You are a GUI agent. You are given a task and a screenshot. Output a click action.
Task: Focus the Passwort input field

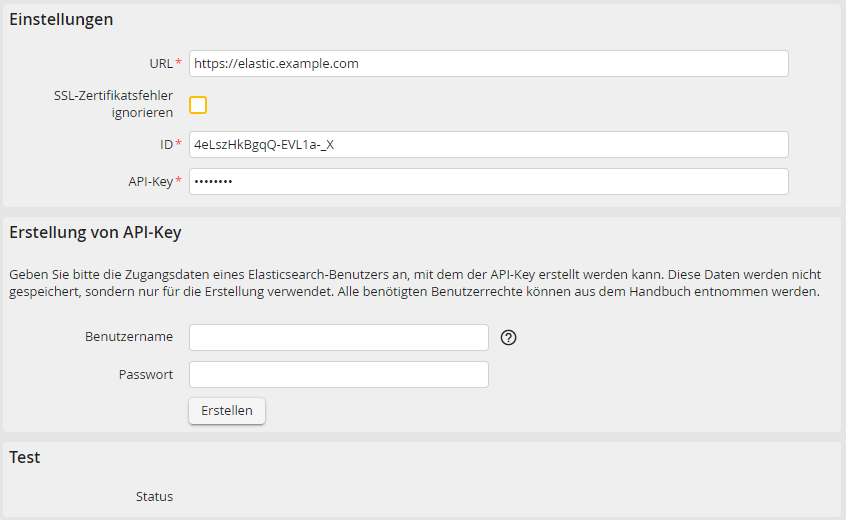pos(338,375)
